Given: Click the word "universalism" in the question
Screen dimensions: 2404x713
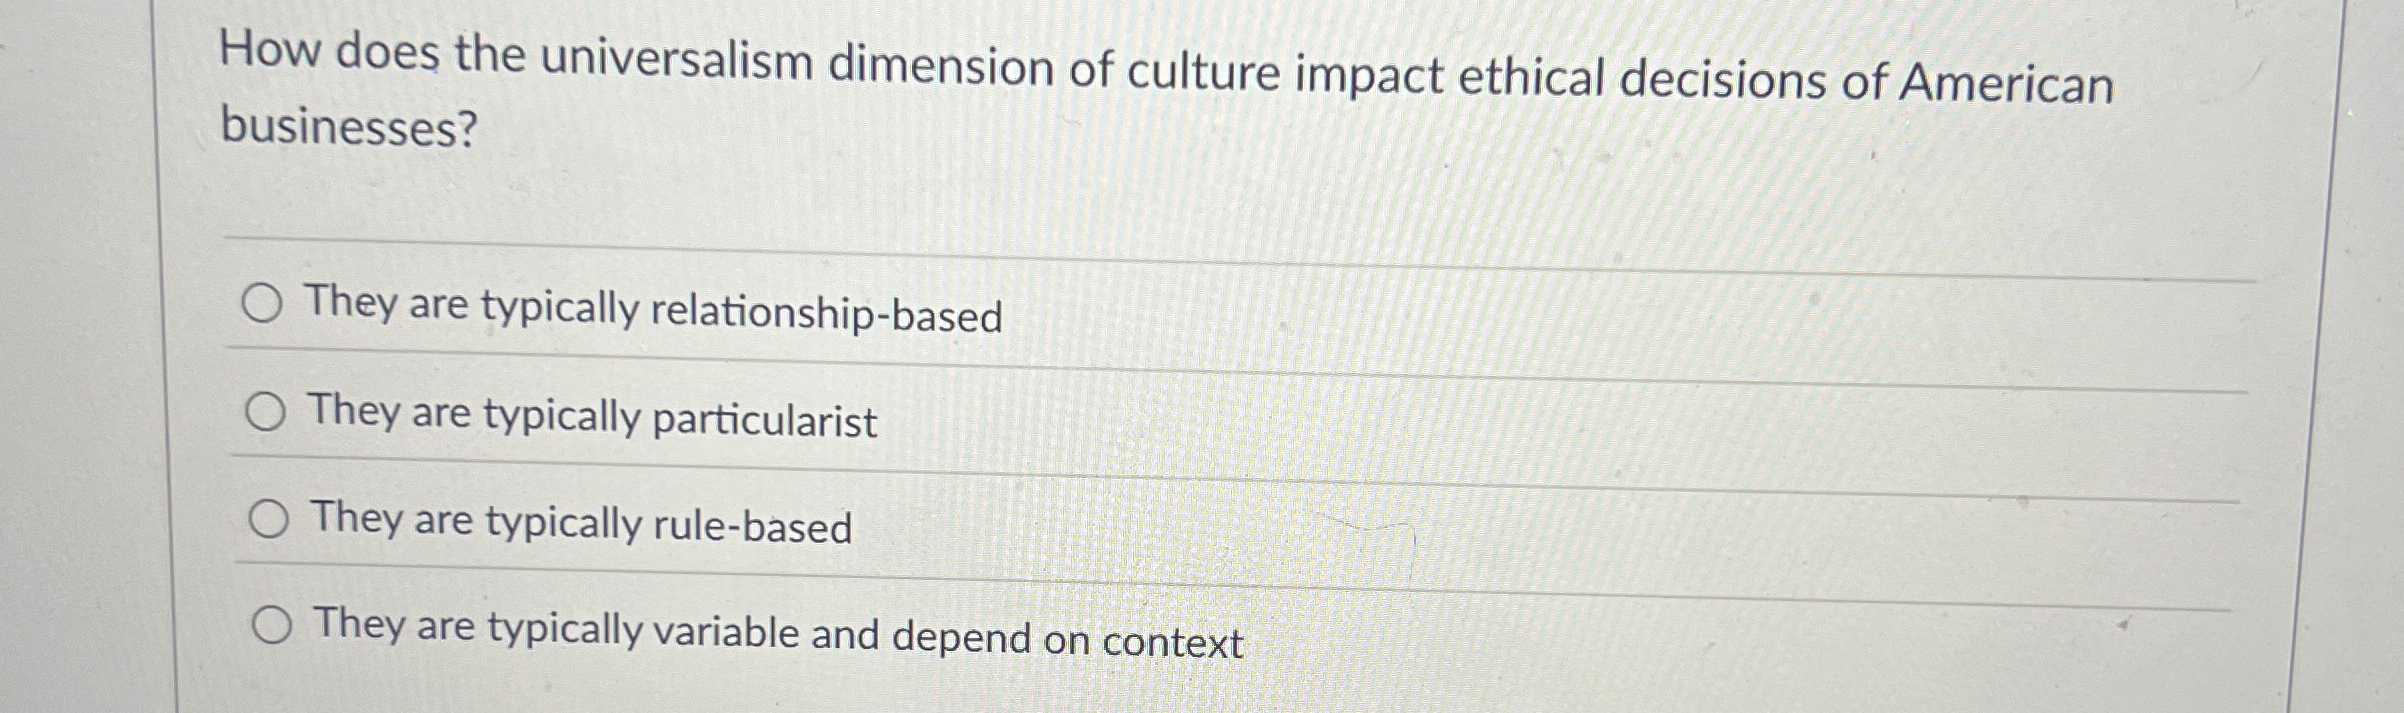Looking at the screenshot, I should tap(678, 62).
